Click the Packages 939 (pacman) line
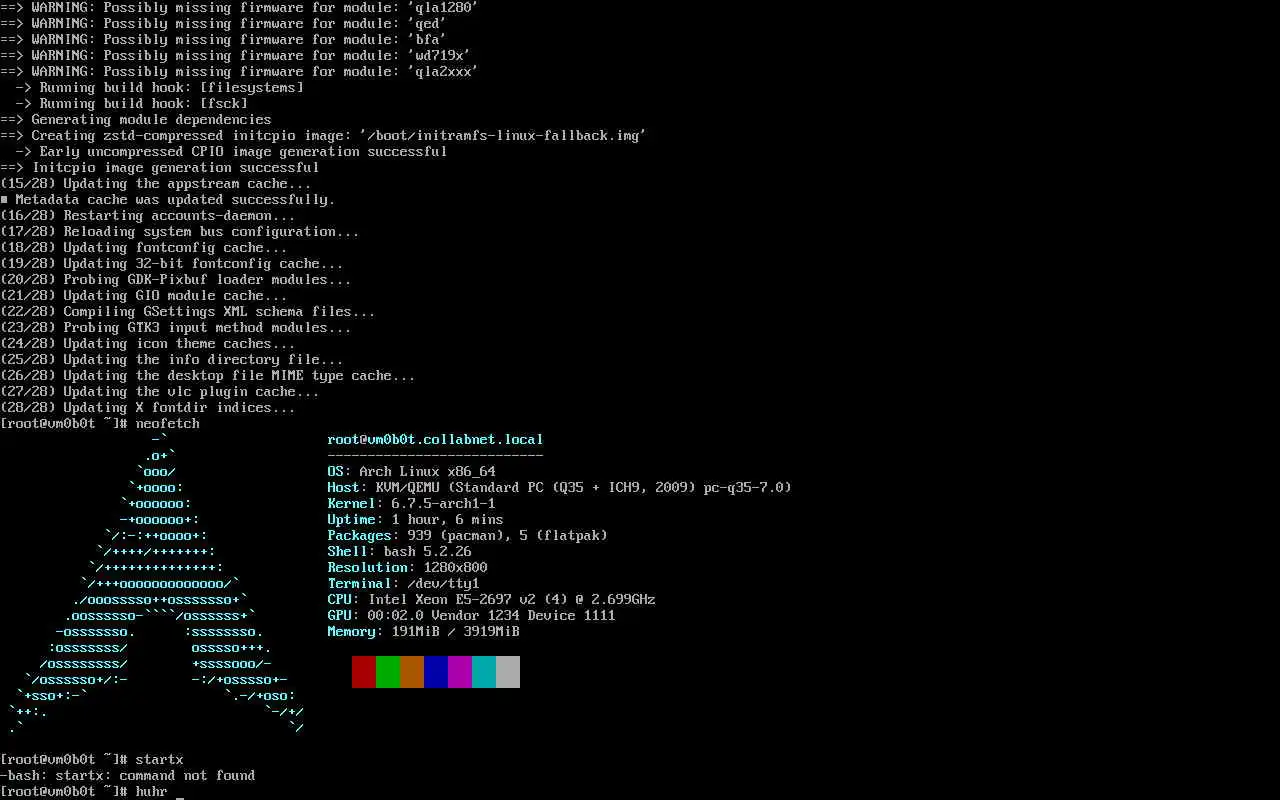The width and height of the screenshot is (1280, 800). [x=467, y=536]
